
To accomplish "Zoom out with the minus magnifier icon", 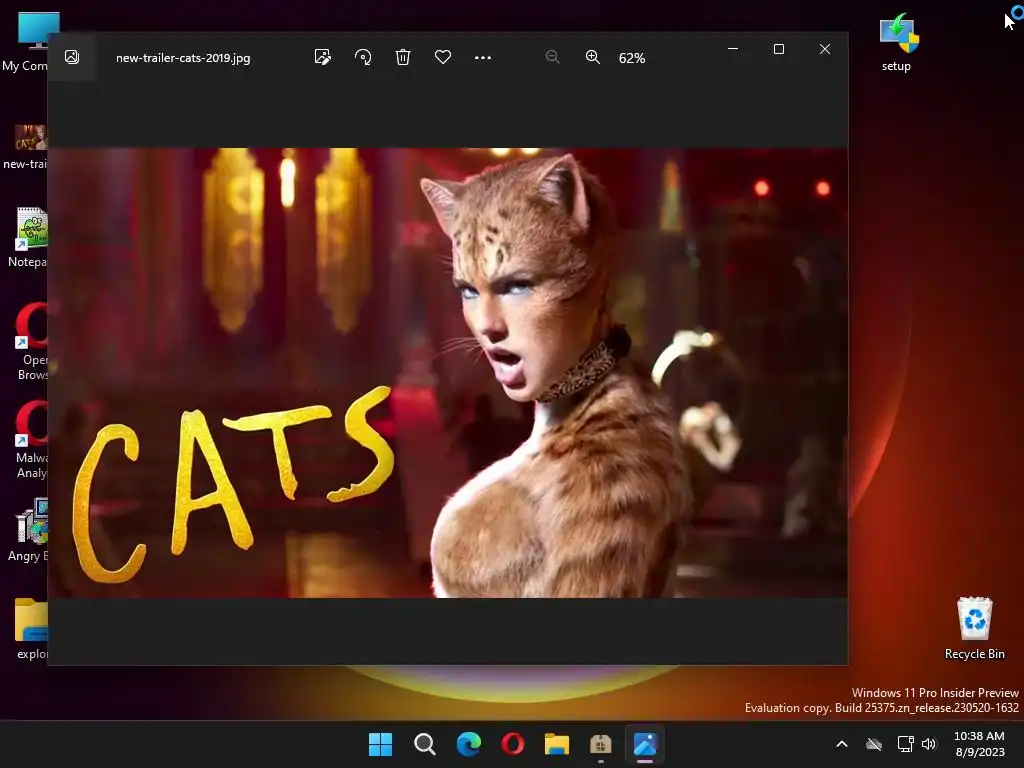I will coord(552,57).
